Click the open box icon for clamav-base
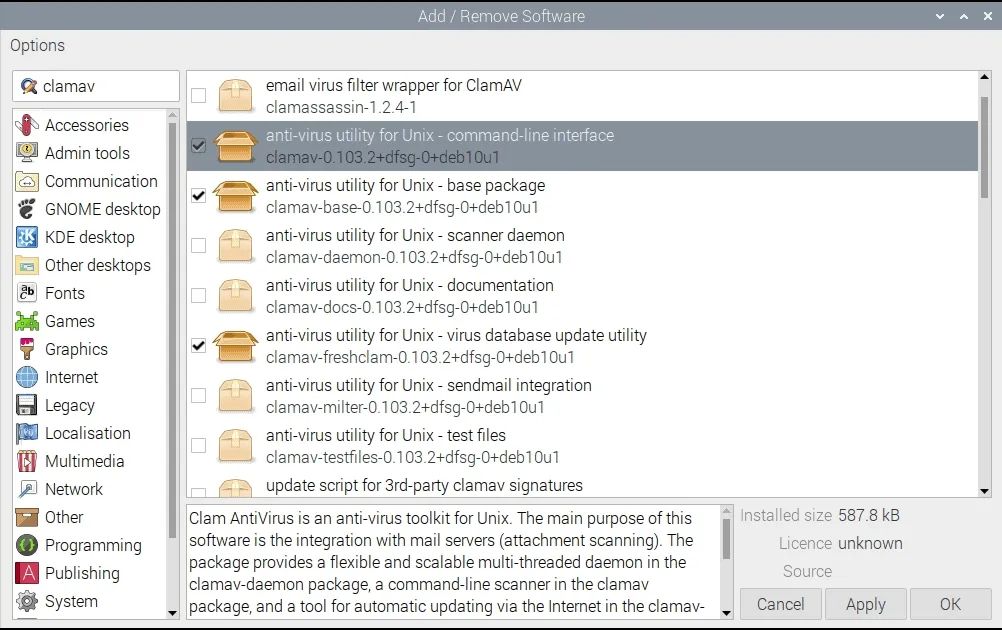This screenshot has width=1002, height=630. pyautogui.click(x=236, y=196)
